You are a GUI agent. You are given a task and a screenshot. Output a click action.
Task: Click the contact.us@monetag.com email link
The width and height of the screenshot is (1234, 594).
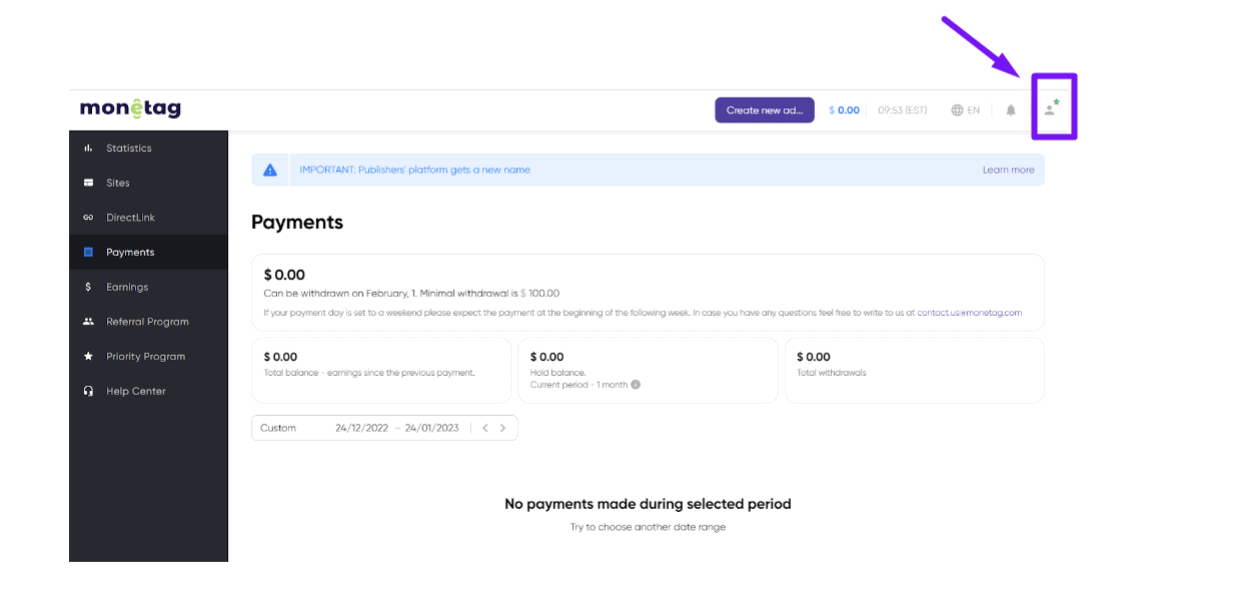pyautogui.click(x=969, y=313)
